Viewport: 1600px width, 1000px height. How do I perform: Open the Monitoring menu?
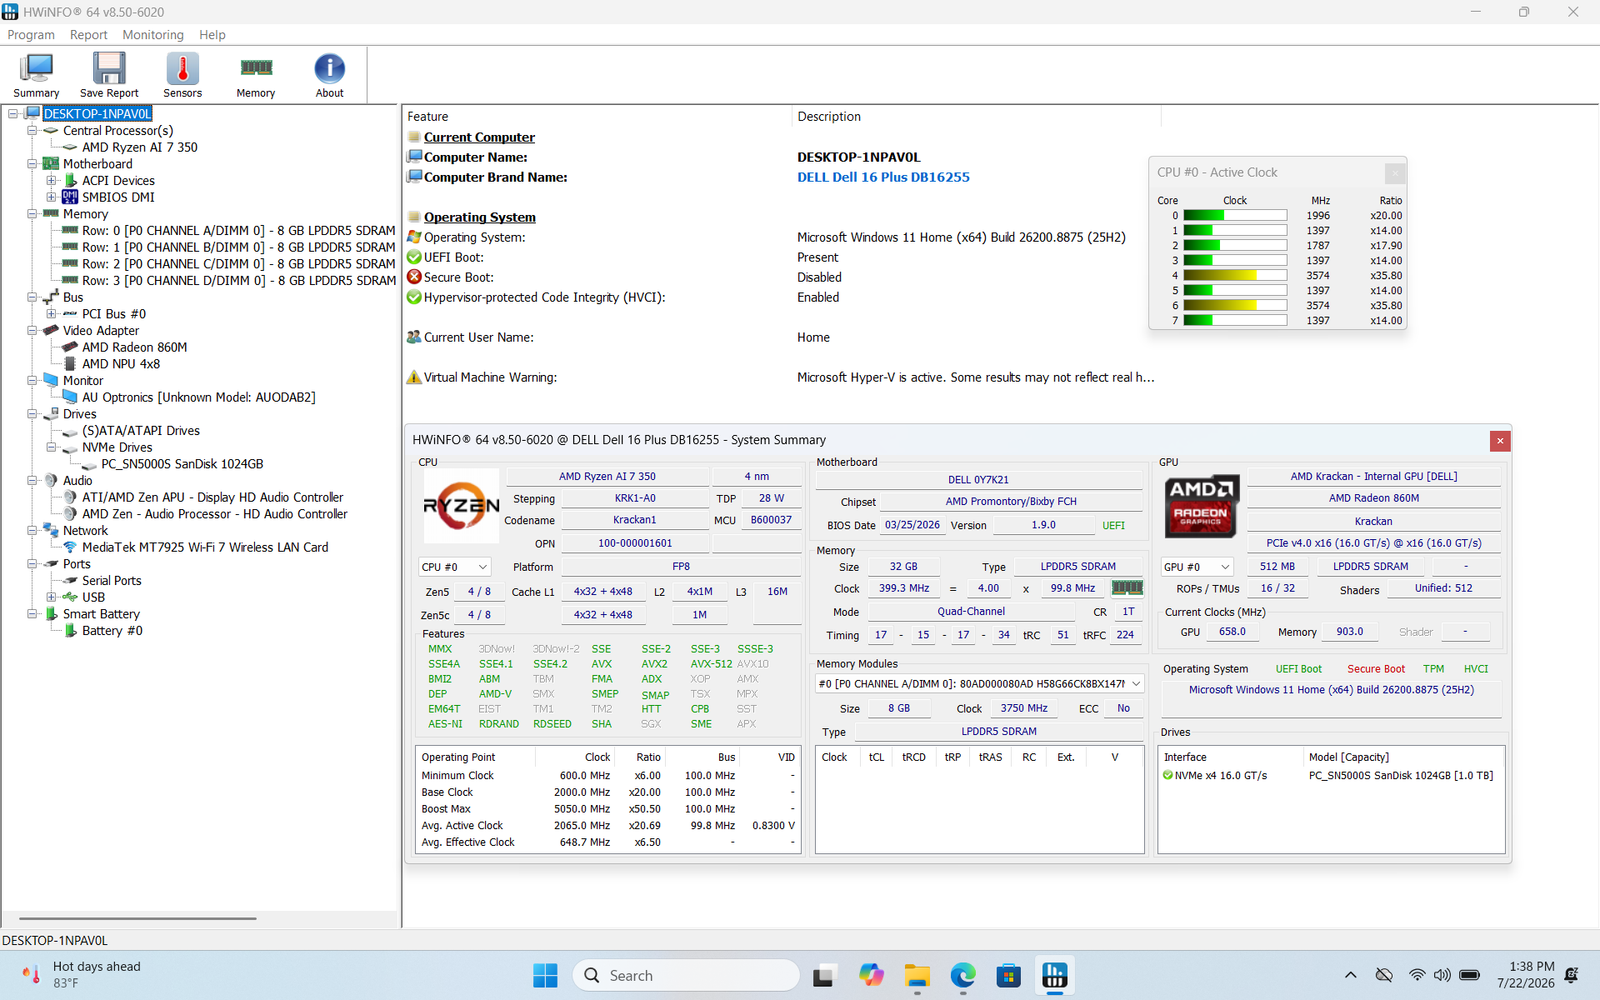[x=153, y=35]
